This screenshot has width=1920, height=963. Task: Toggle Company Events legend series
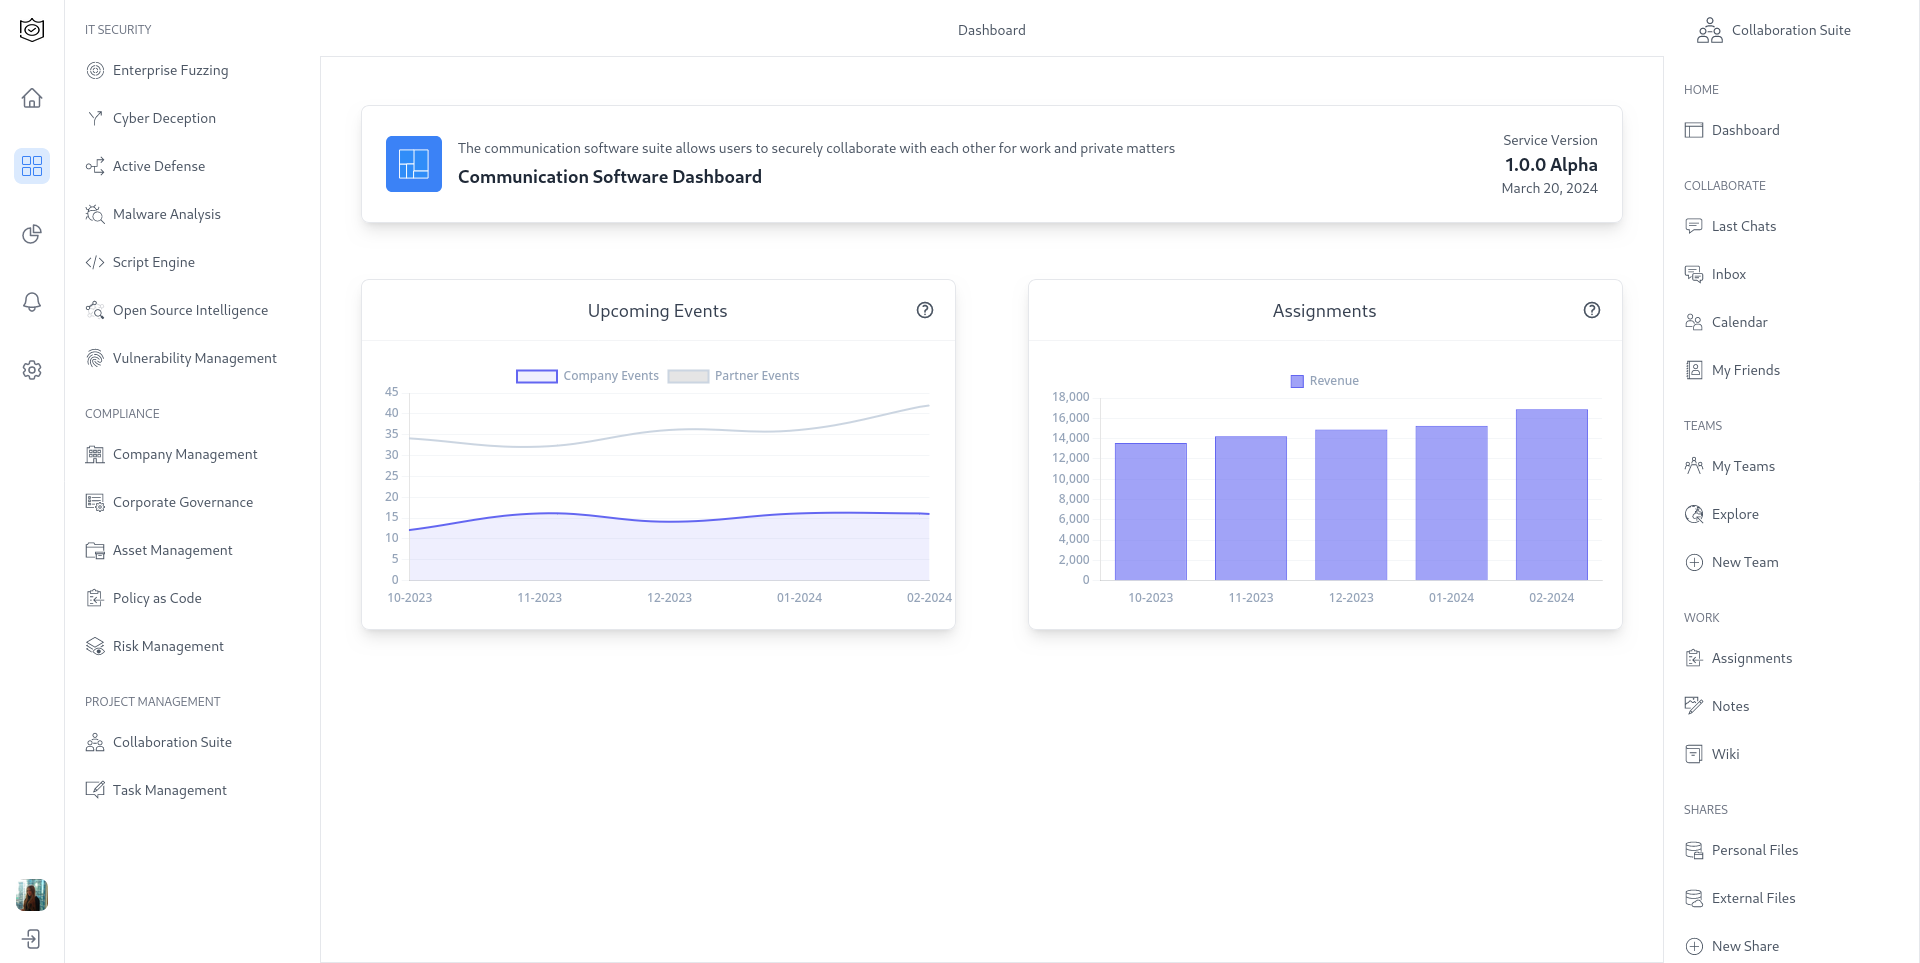[587, 376]
